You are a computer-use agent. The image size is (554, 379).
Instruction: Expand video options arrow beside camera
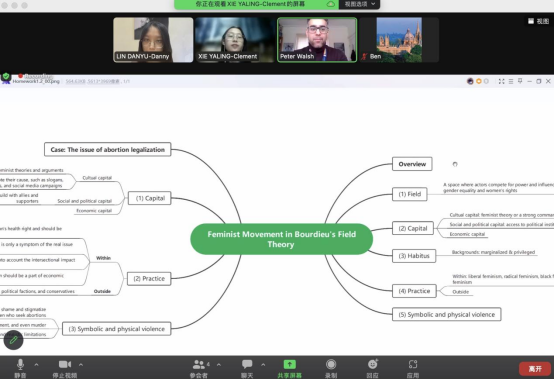point(81,365)
